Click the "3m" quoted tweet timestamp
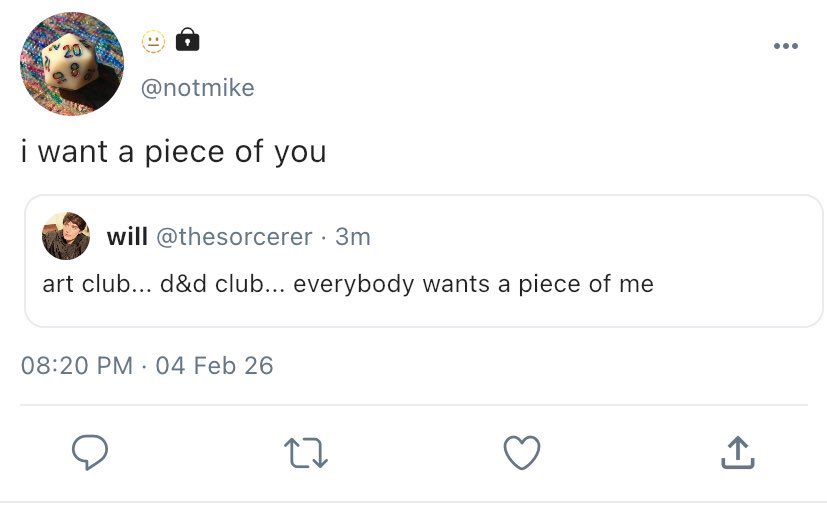This screenshot has width=827, height=506. 353,237
